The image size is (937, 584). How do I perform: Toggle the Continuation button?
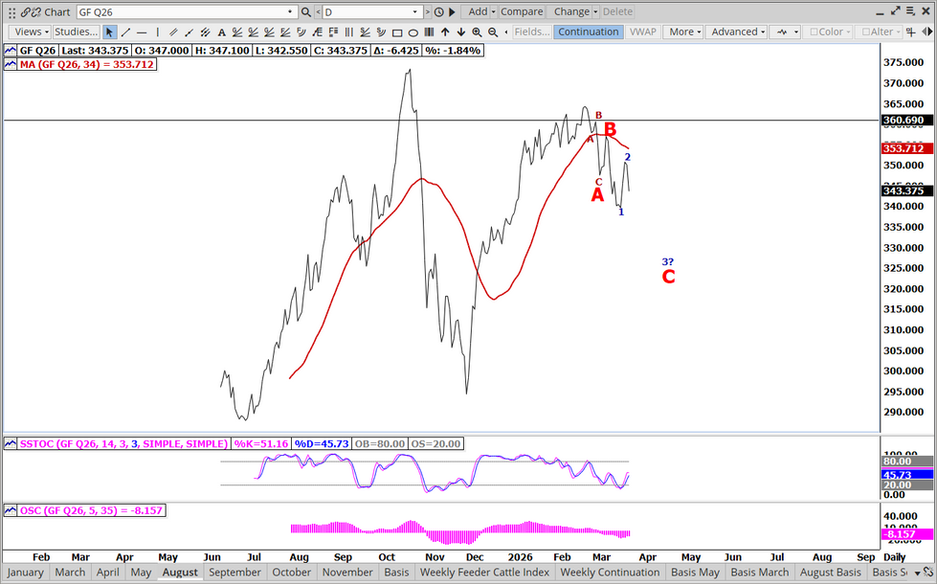click(589, 32)
